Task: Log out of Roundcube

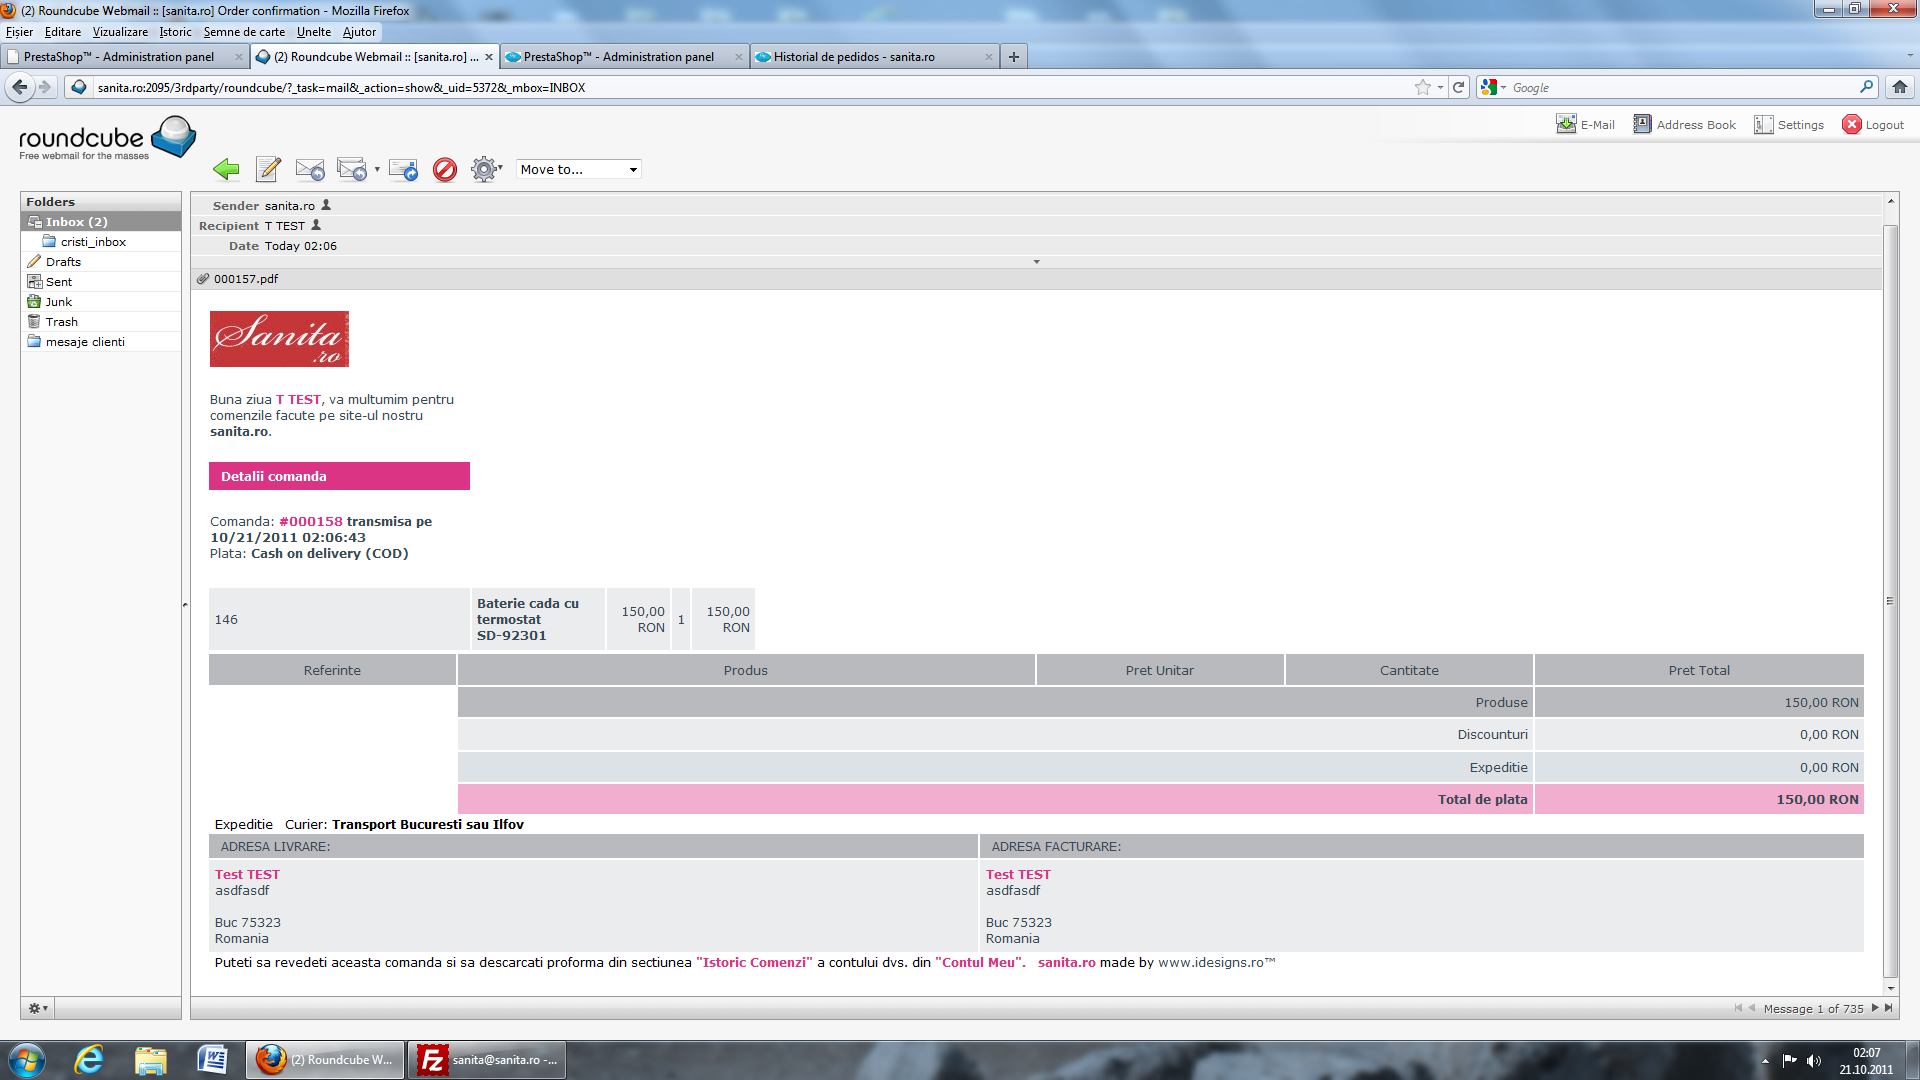Action: [x=1873, y=124]
